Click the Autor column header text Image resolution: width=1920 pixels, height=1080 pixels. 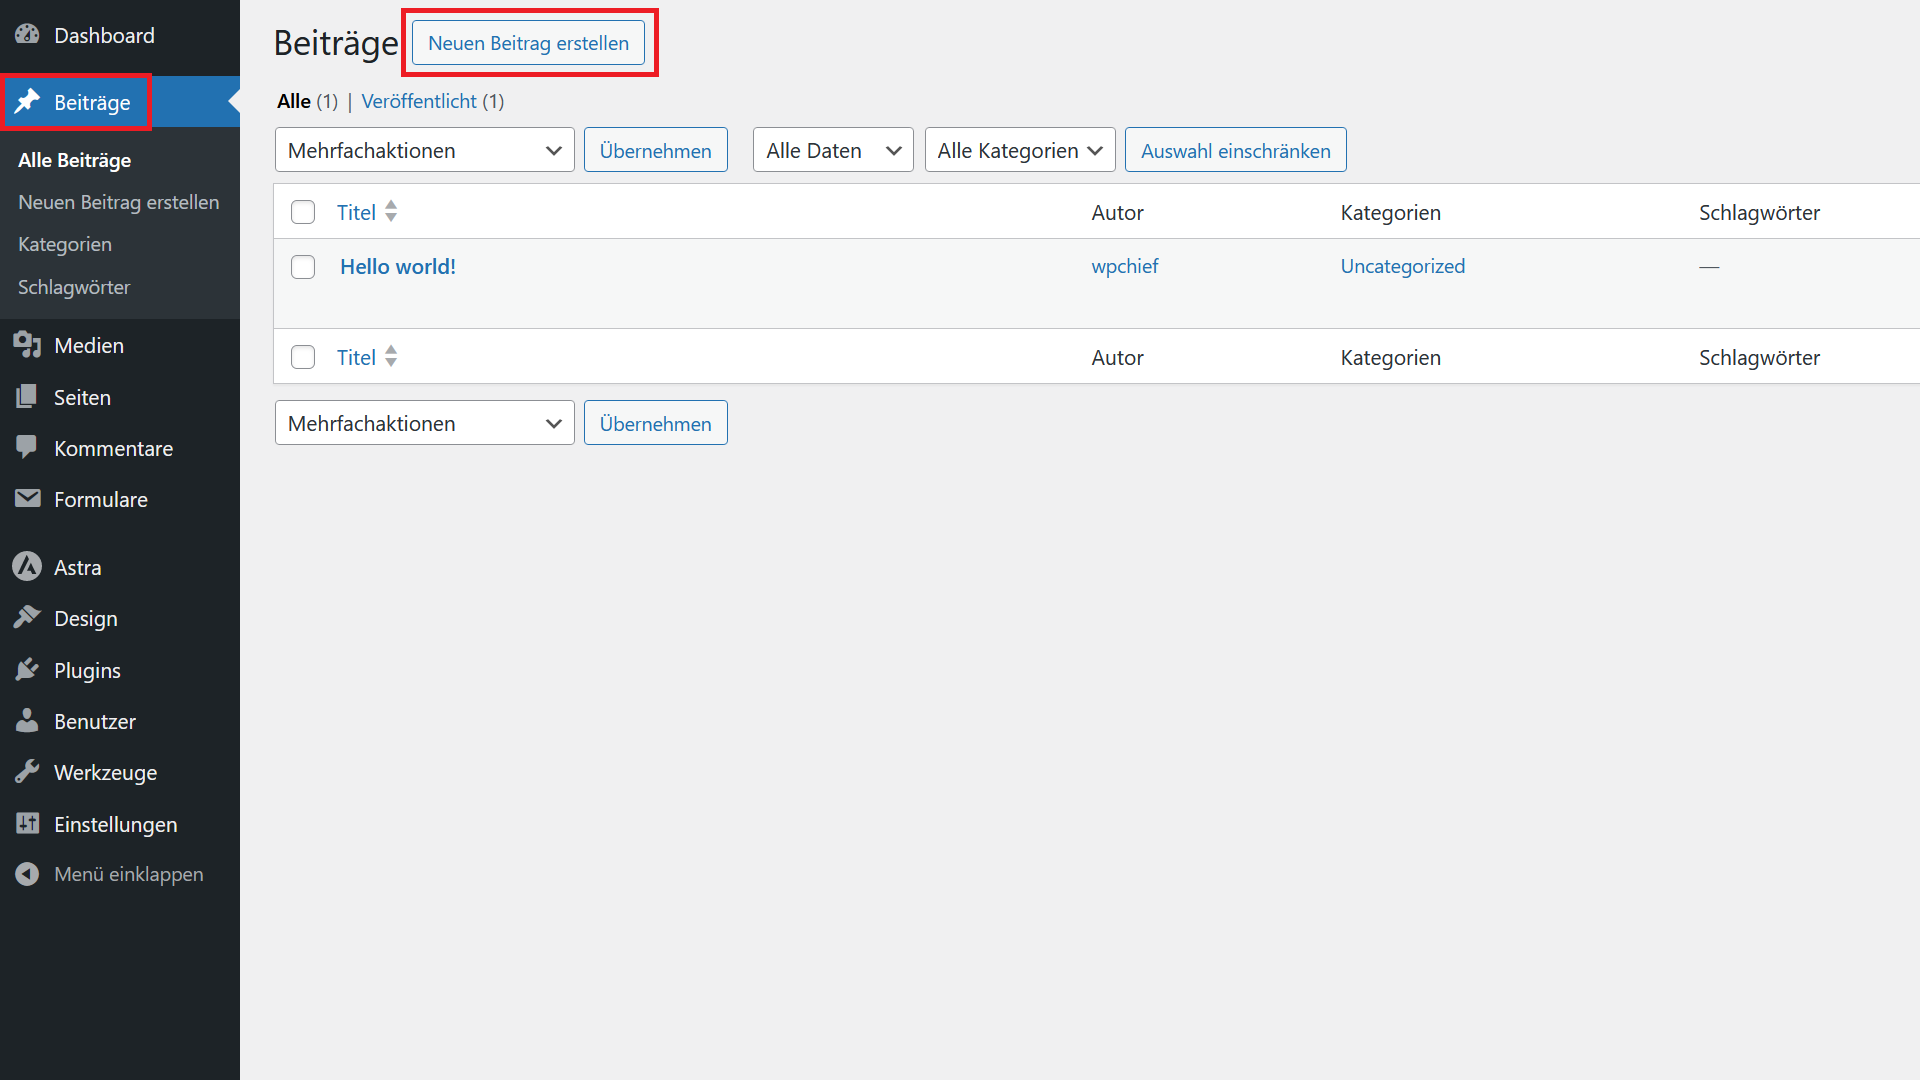(x=1117, y=212)
